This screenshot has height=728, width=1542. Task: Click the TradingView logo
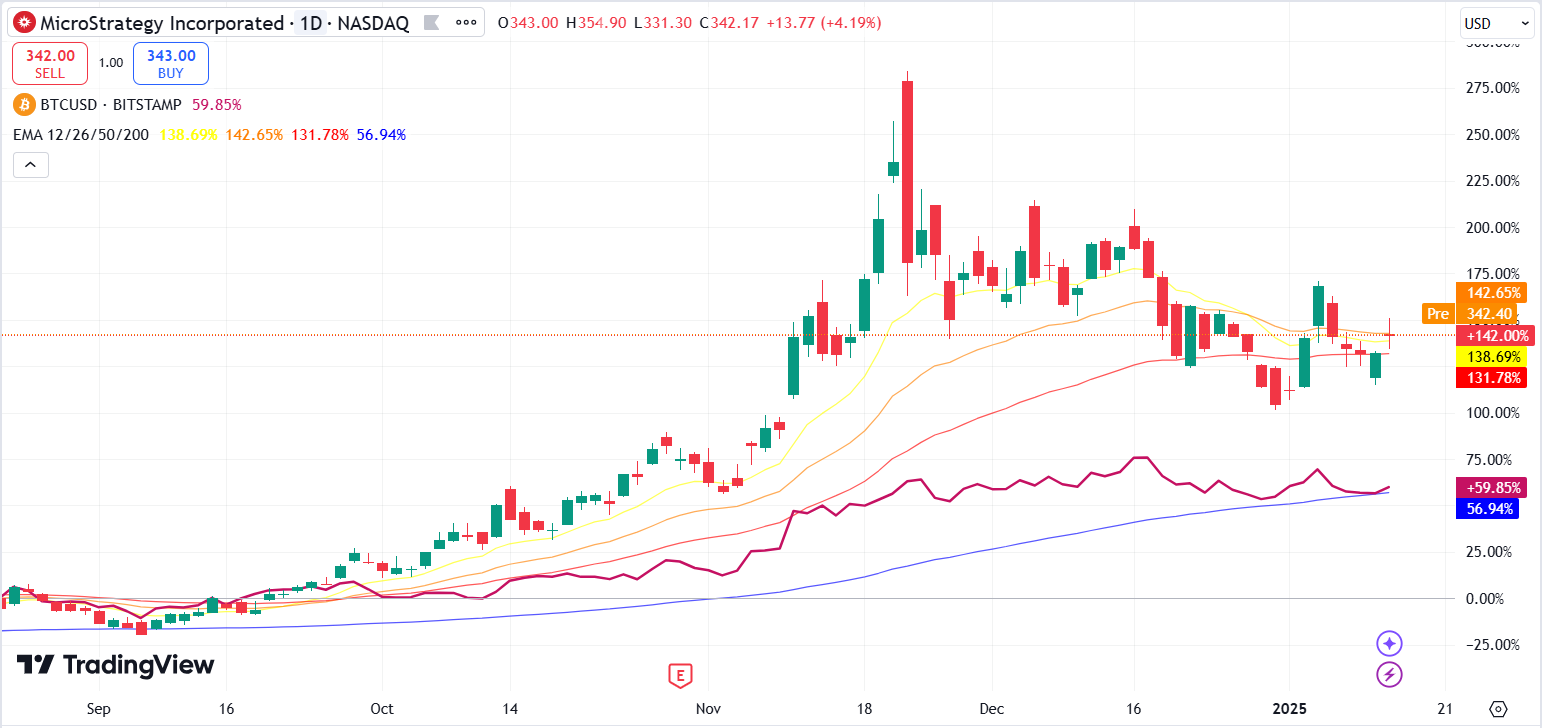(x=116, y=665)
